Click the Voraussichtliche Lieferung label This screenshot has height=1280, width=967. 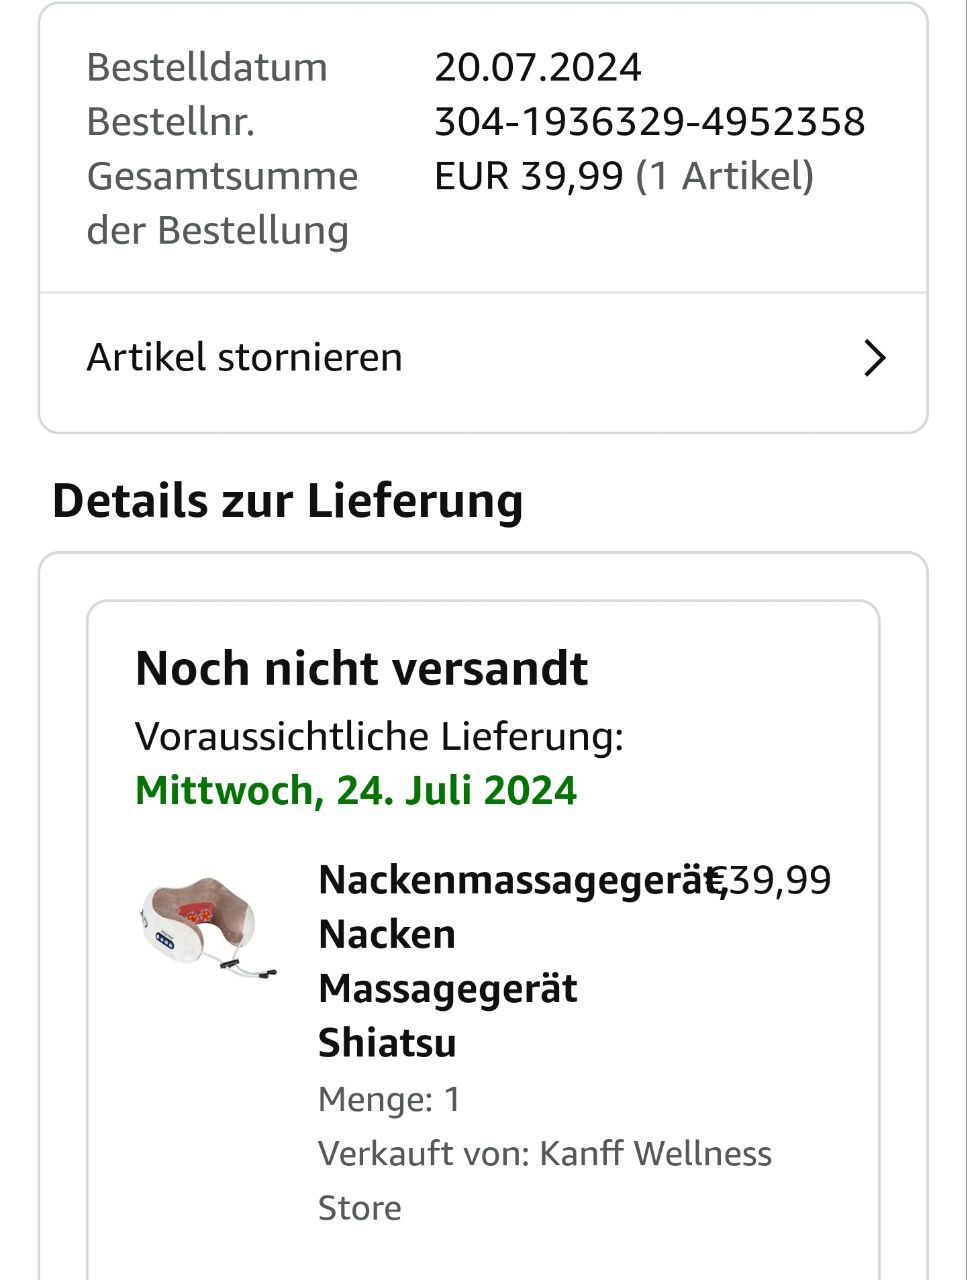tap(379, 737)
